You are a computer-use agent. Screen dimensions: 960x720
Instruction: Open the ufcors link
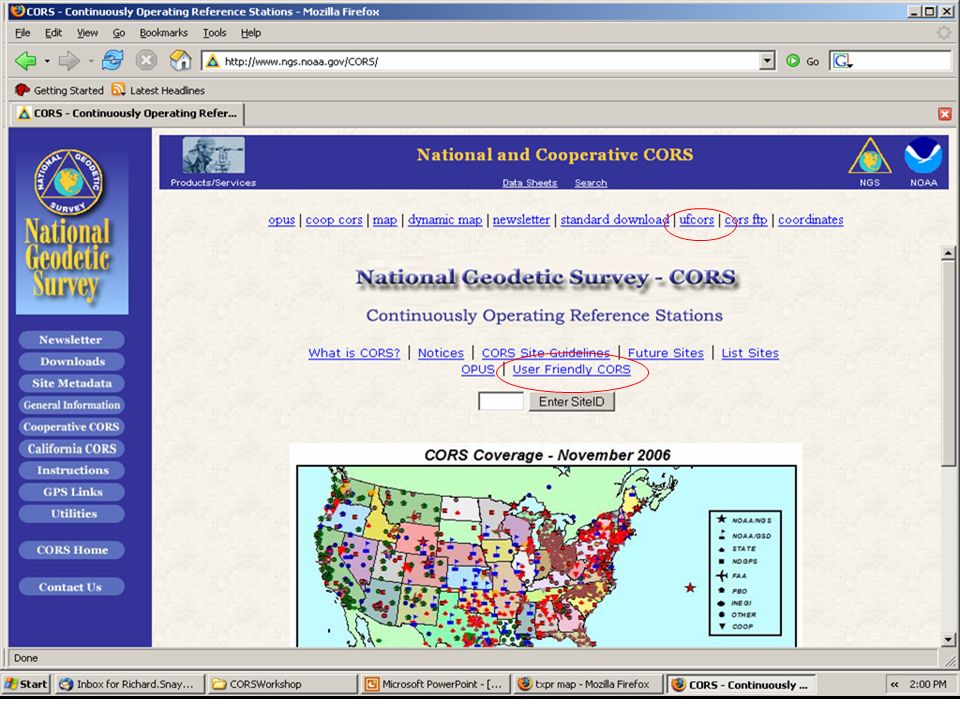click(x=696, y=219)
